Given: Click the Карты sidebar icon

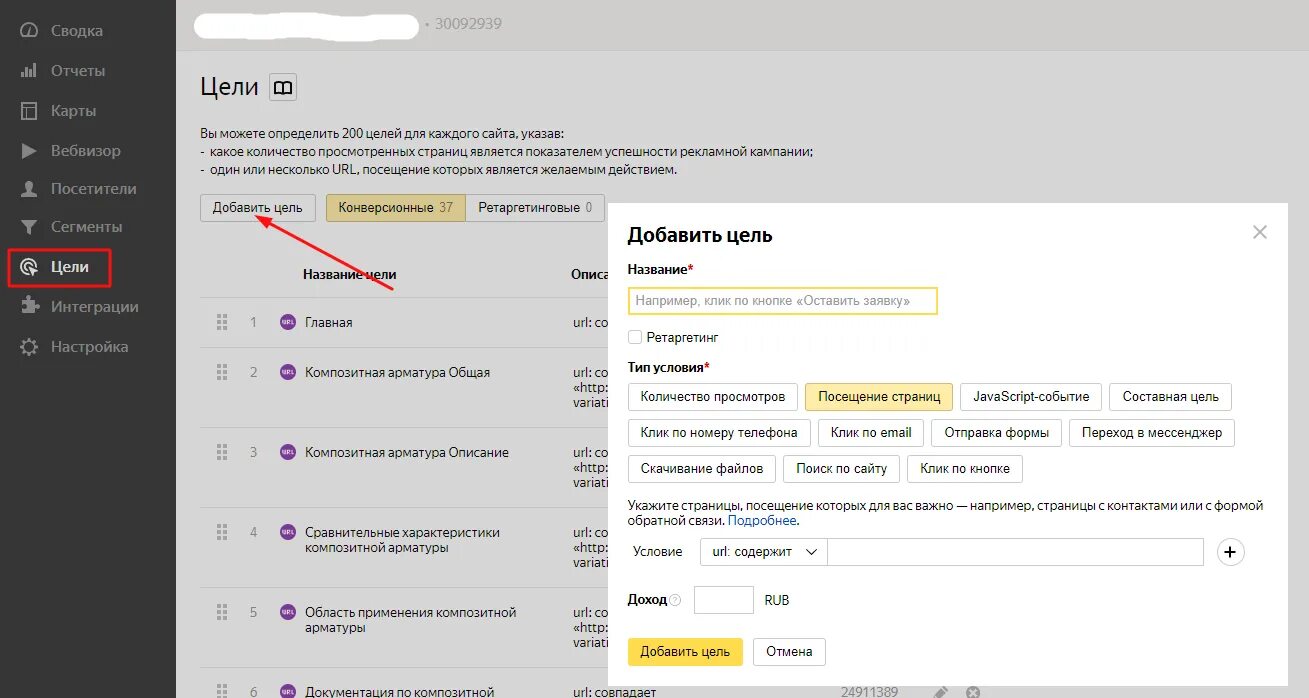Looking at the screenshot, I should pyautogui.click(x=29, y=111).
